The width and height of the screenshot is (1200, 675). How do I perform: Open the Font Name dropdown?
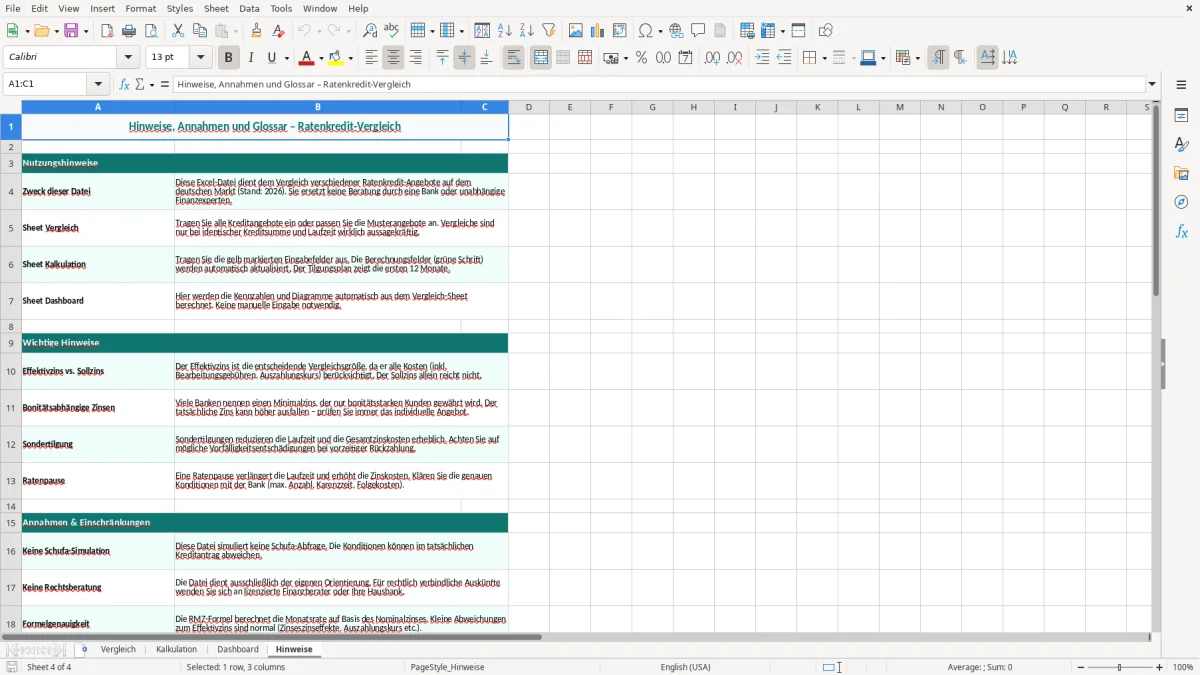tap(128, 58)
